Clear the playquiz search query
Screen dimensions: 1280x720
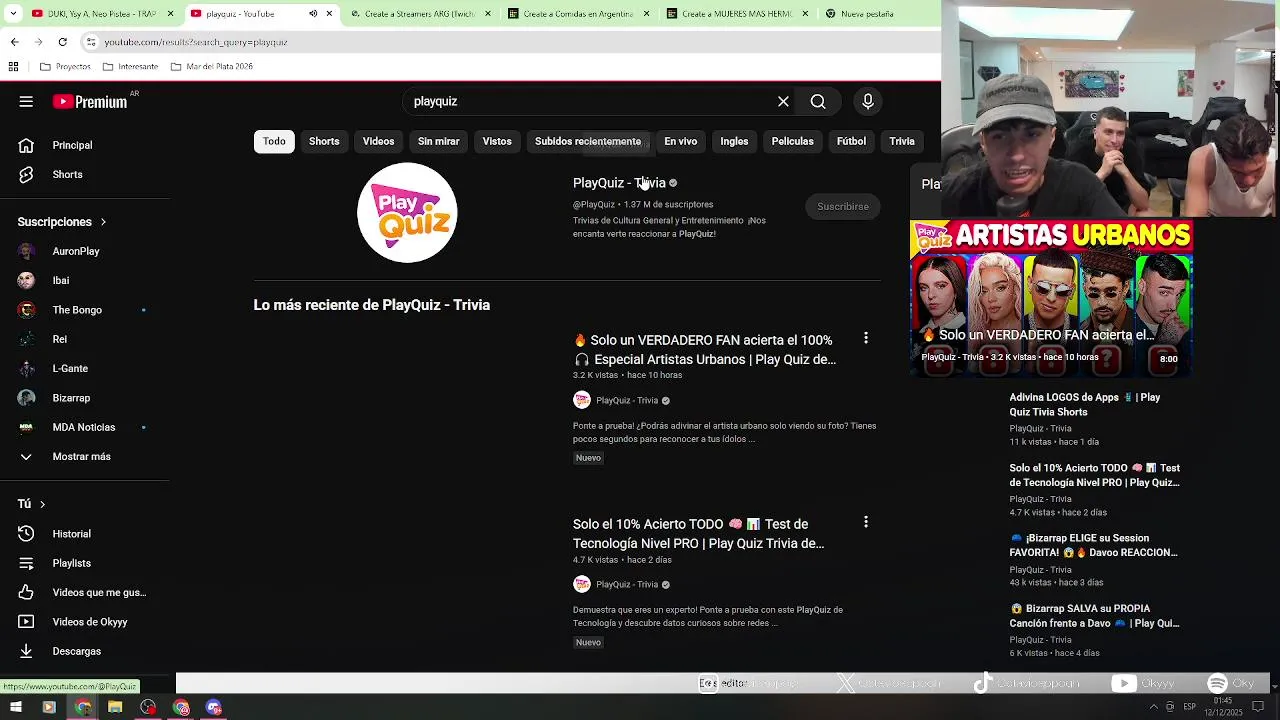[x=783, y=101]
